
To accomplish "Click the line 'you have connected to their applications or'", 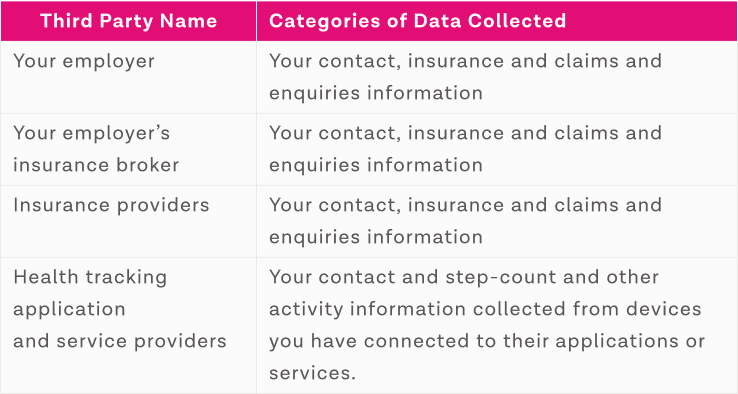I will click(487, 342).
